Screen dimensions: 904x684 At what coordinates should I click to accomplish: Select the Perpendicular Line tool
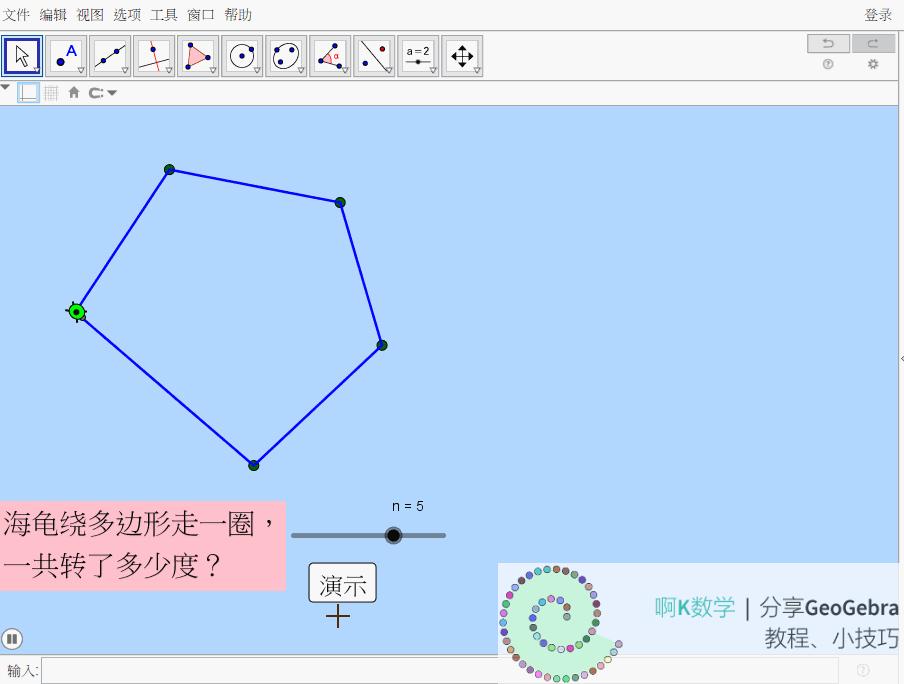[154, 55]
